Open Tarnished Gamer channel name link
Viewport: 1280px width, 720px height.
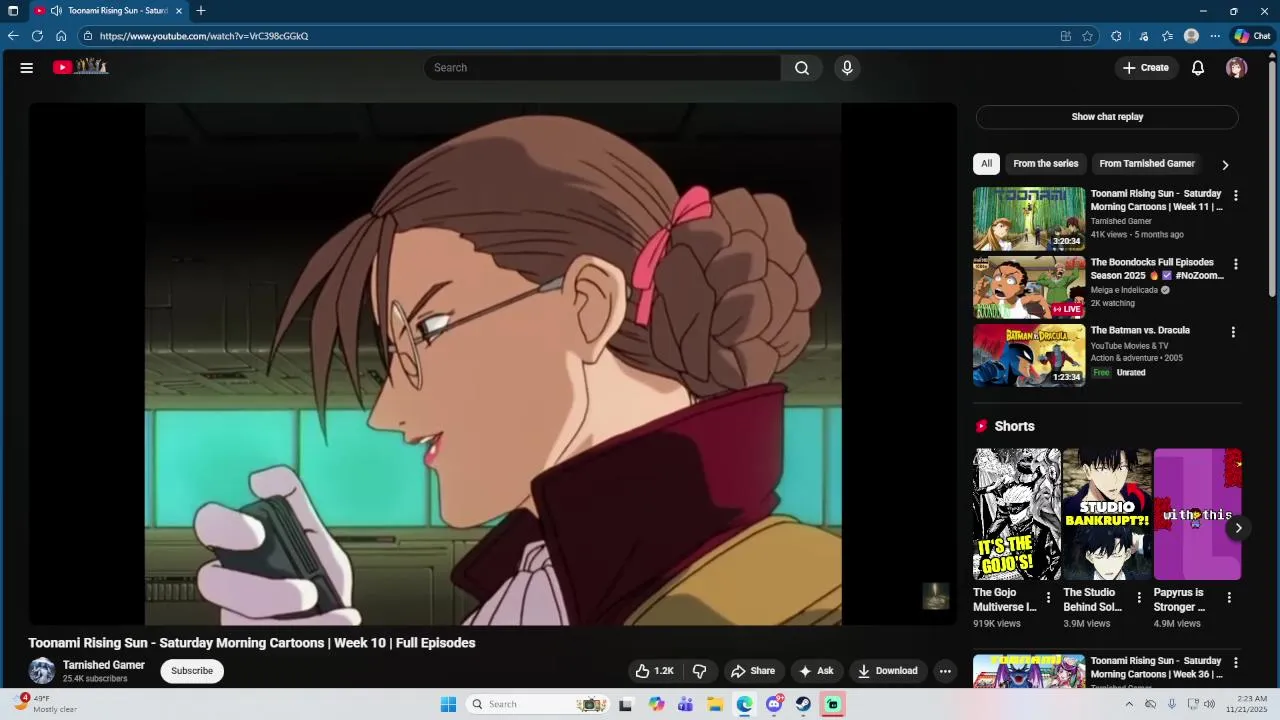(104, 665)
